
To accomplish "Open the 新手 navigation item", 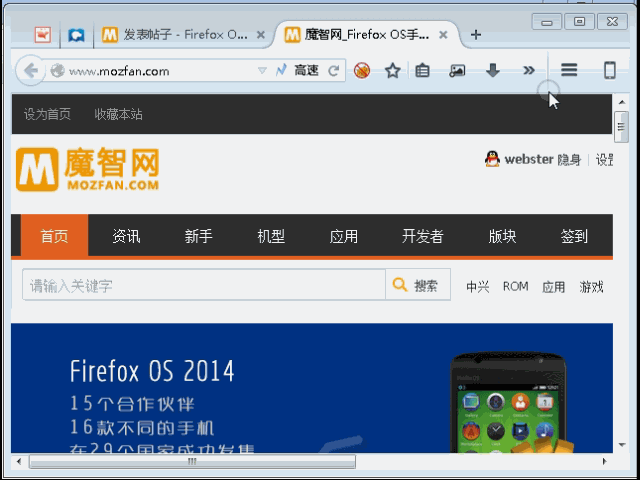I will click(x=198, y=236).
